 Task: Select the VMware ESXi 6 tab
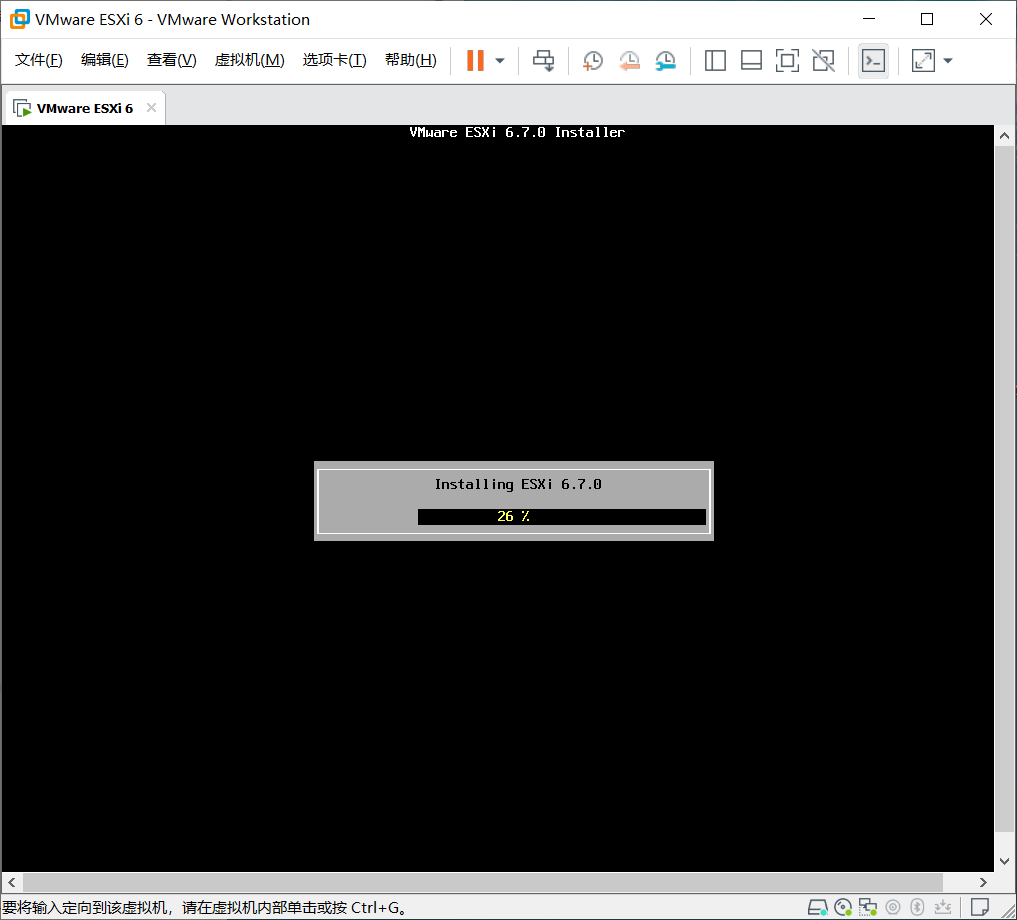[x=84, y=108]
